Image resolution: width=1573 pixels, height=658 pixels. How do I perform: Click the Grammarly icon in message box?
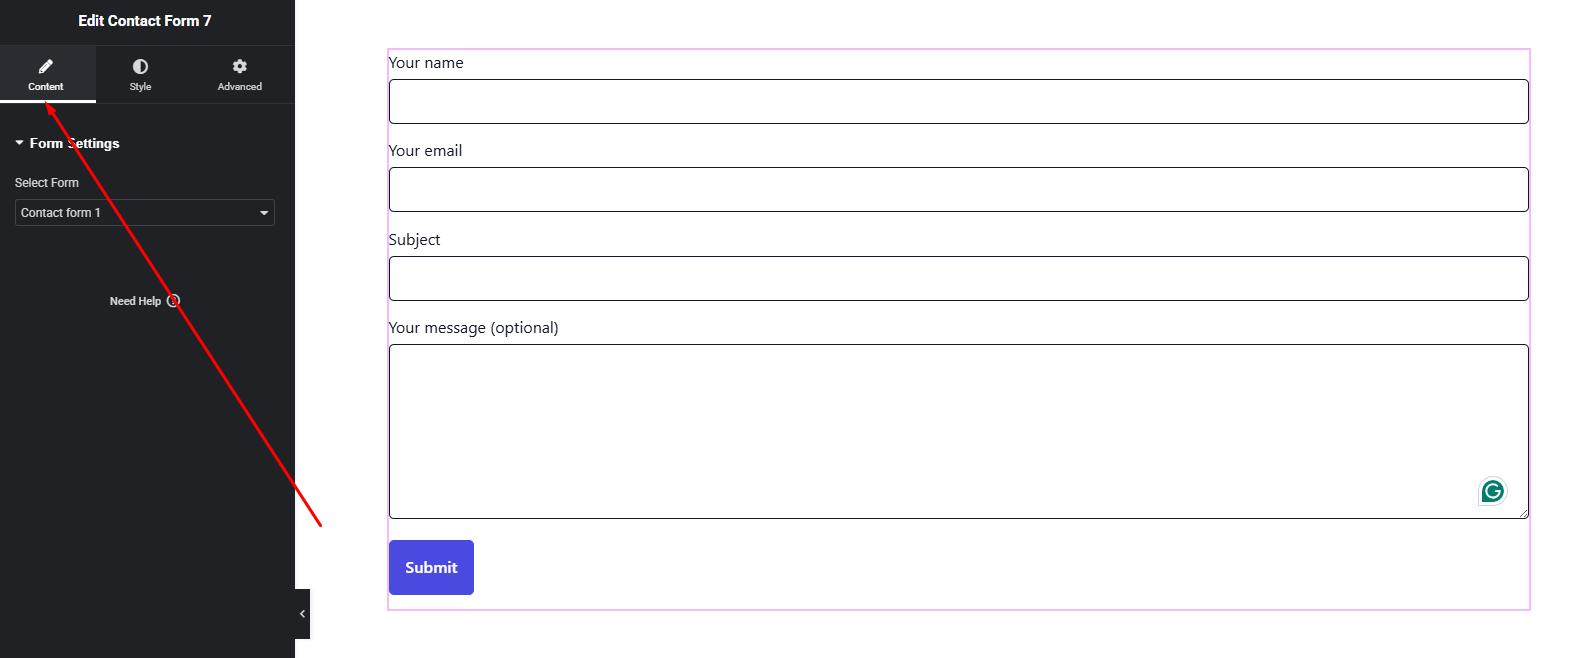[1492, 491]
